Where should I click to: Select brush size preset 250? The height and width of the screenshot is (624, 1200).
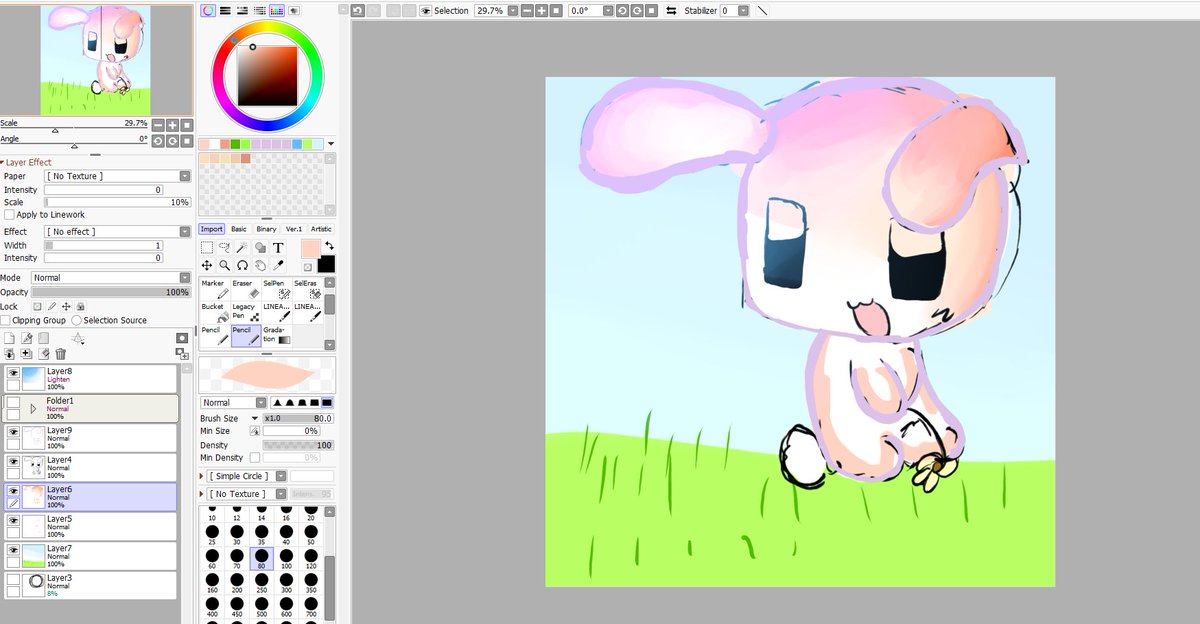coord(260,584)
